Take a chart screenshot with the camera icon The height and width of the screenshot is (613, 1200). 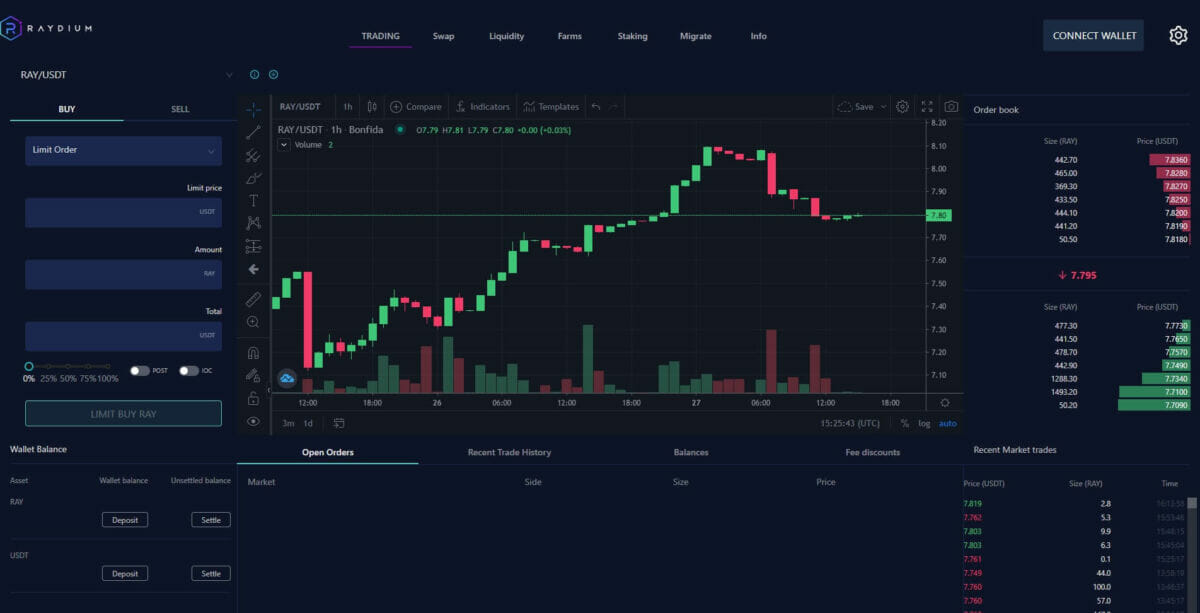[949, 106]
